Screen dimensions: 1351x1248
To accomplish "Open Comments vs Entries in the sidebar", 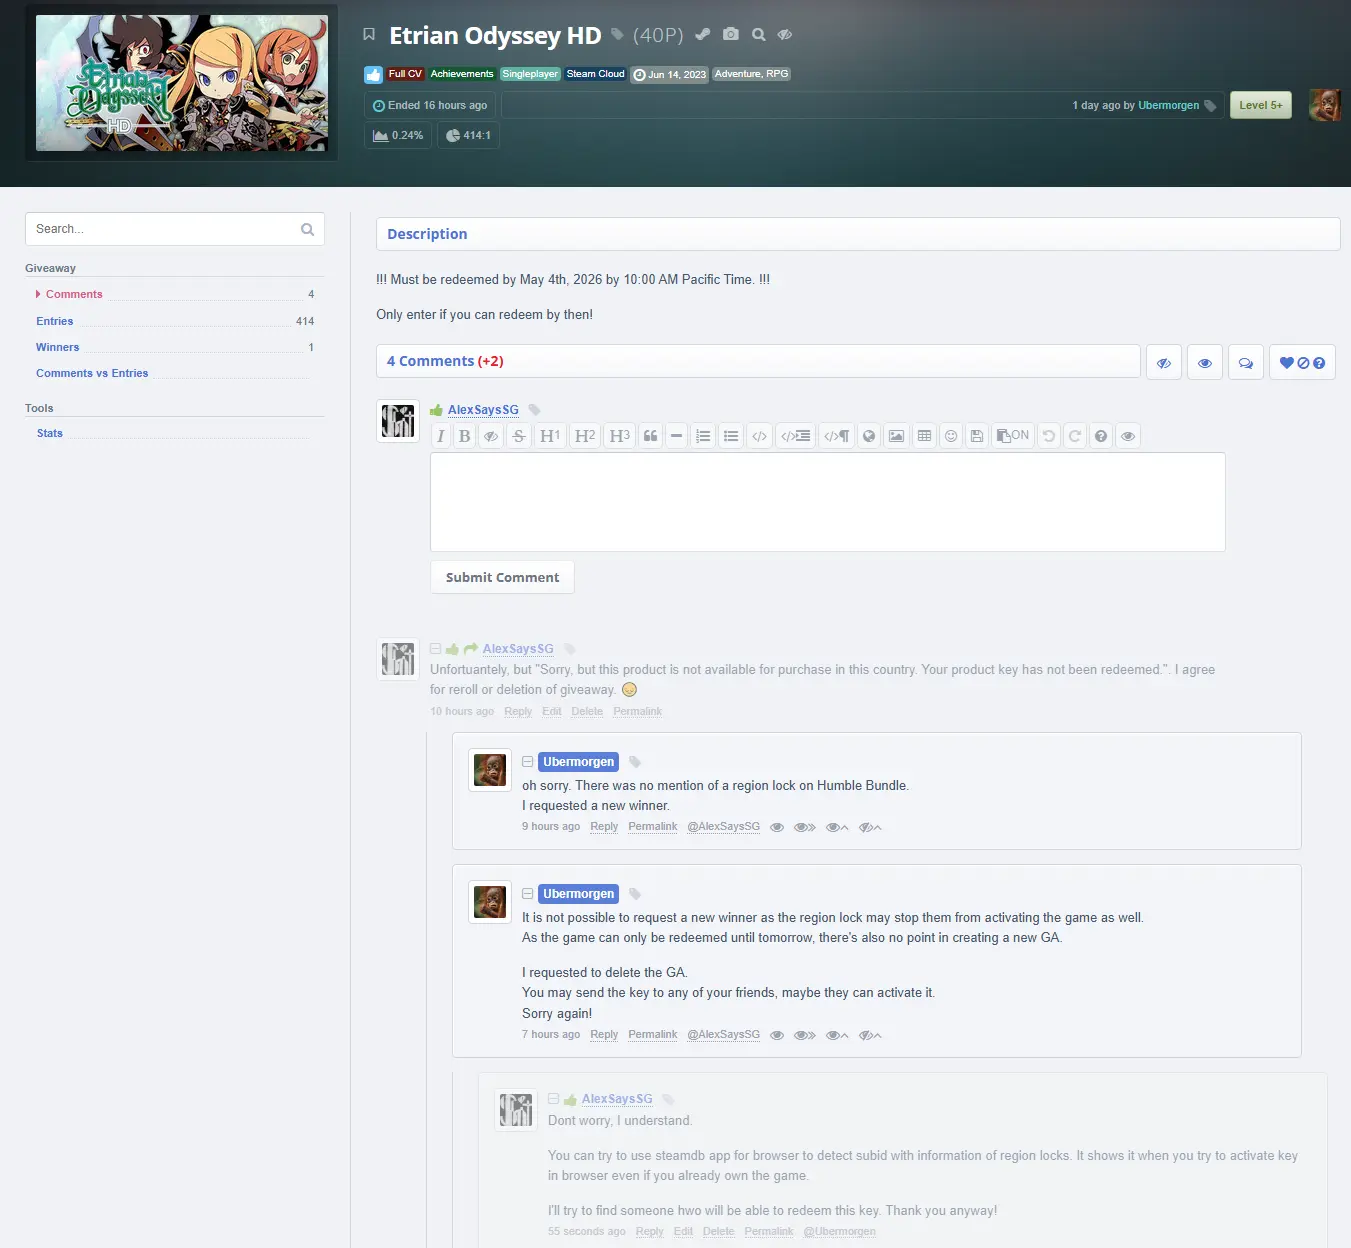I will [92, 373].
